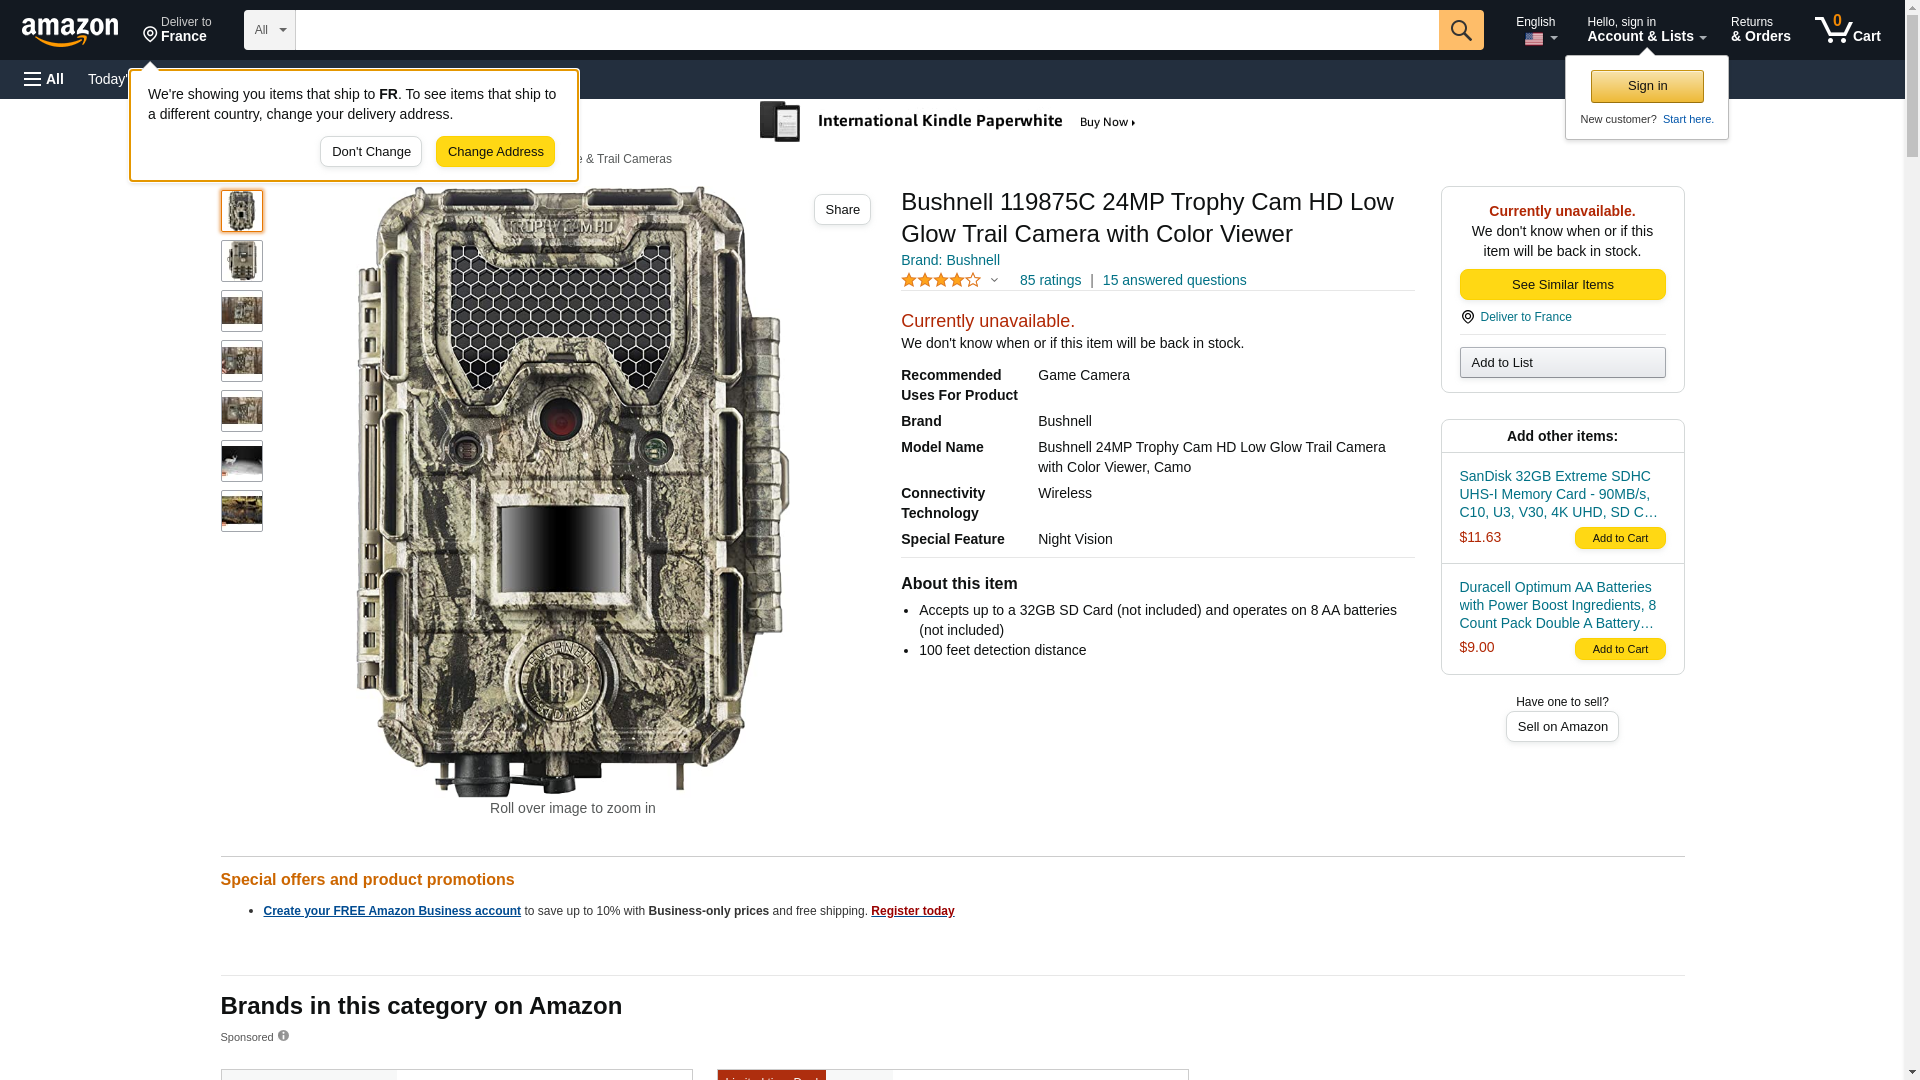Click in the search text field
The width and height of the screenshot is (1920, 1080).
[866, 30]
